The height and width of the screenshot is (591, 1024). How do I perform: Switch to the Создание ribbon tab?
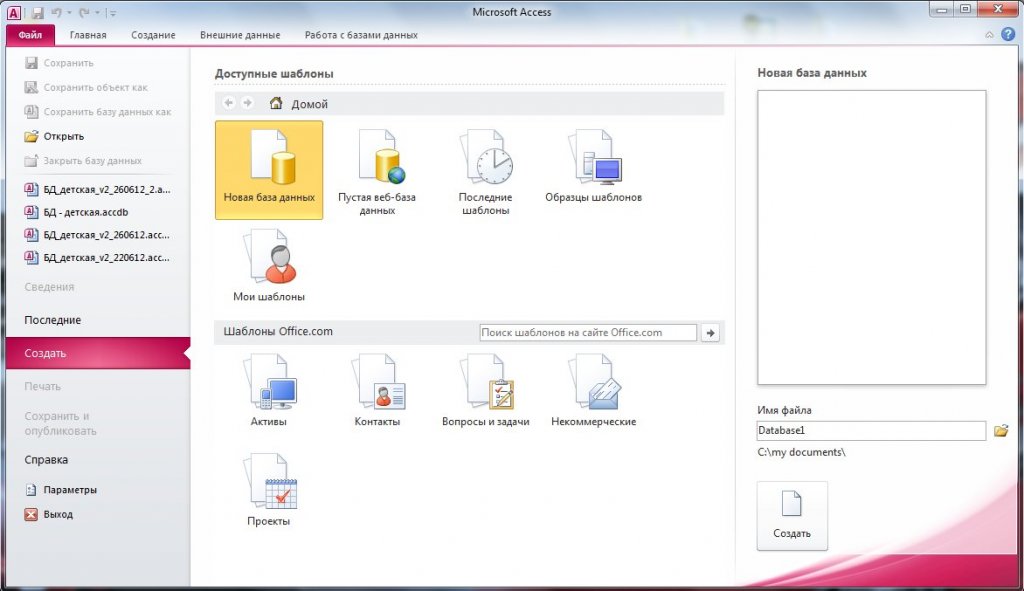(x=153, y=35)
